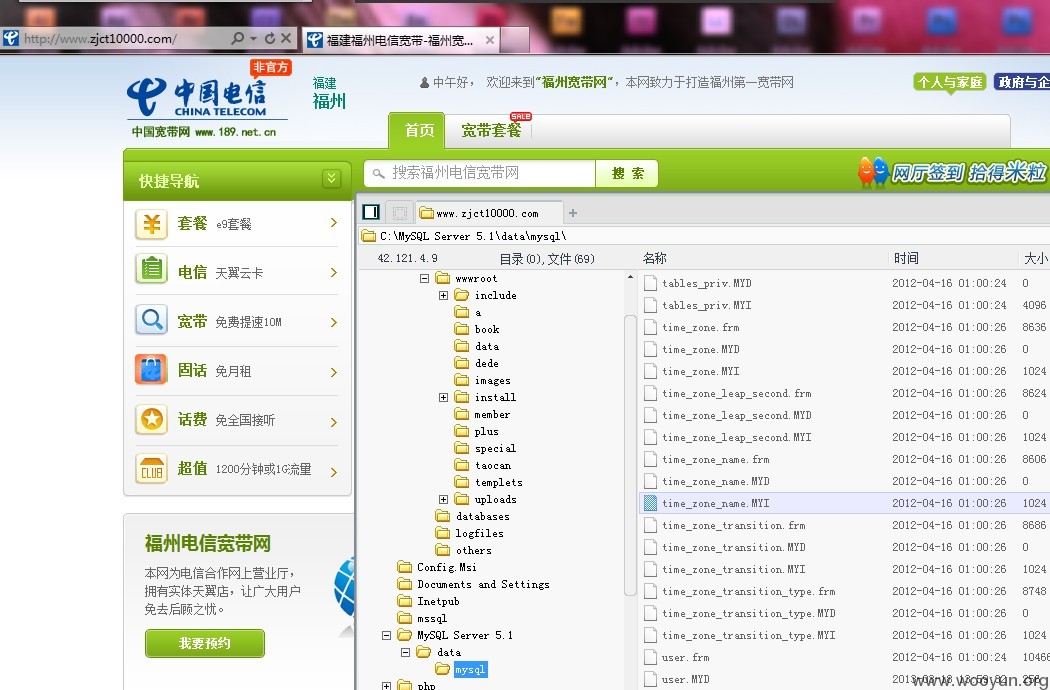Click the 搜索福州电信宽带网 search field
Screen dimensions: 1050x690
[x=479, y=174]
